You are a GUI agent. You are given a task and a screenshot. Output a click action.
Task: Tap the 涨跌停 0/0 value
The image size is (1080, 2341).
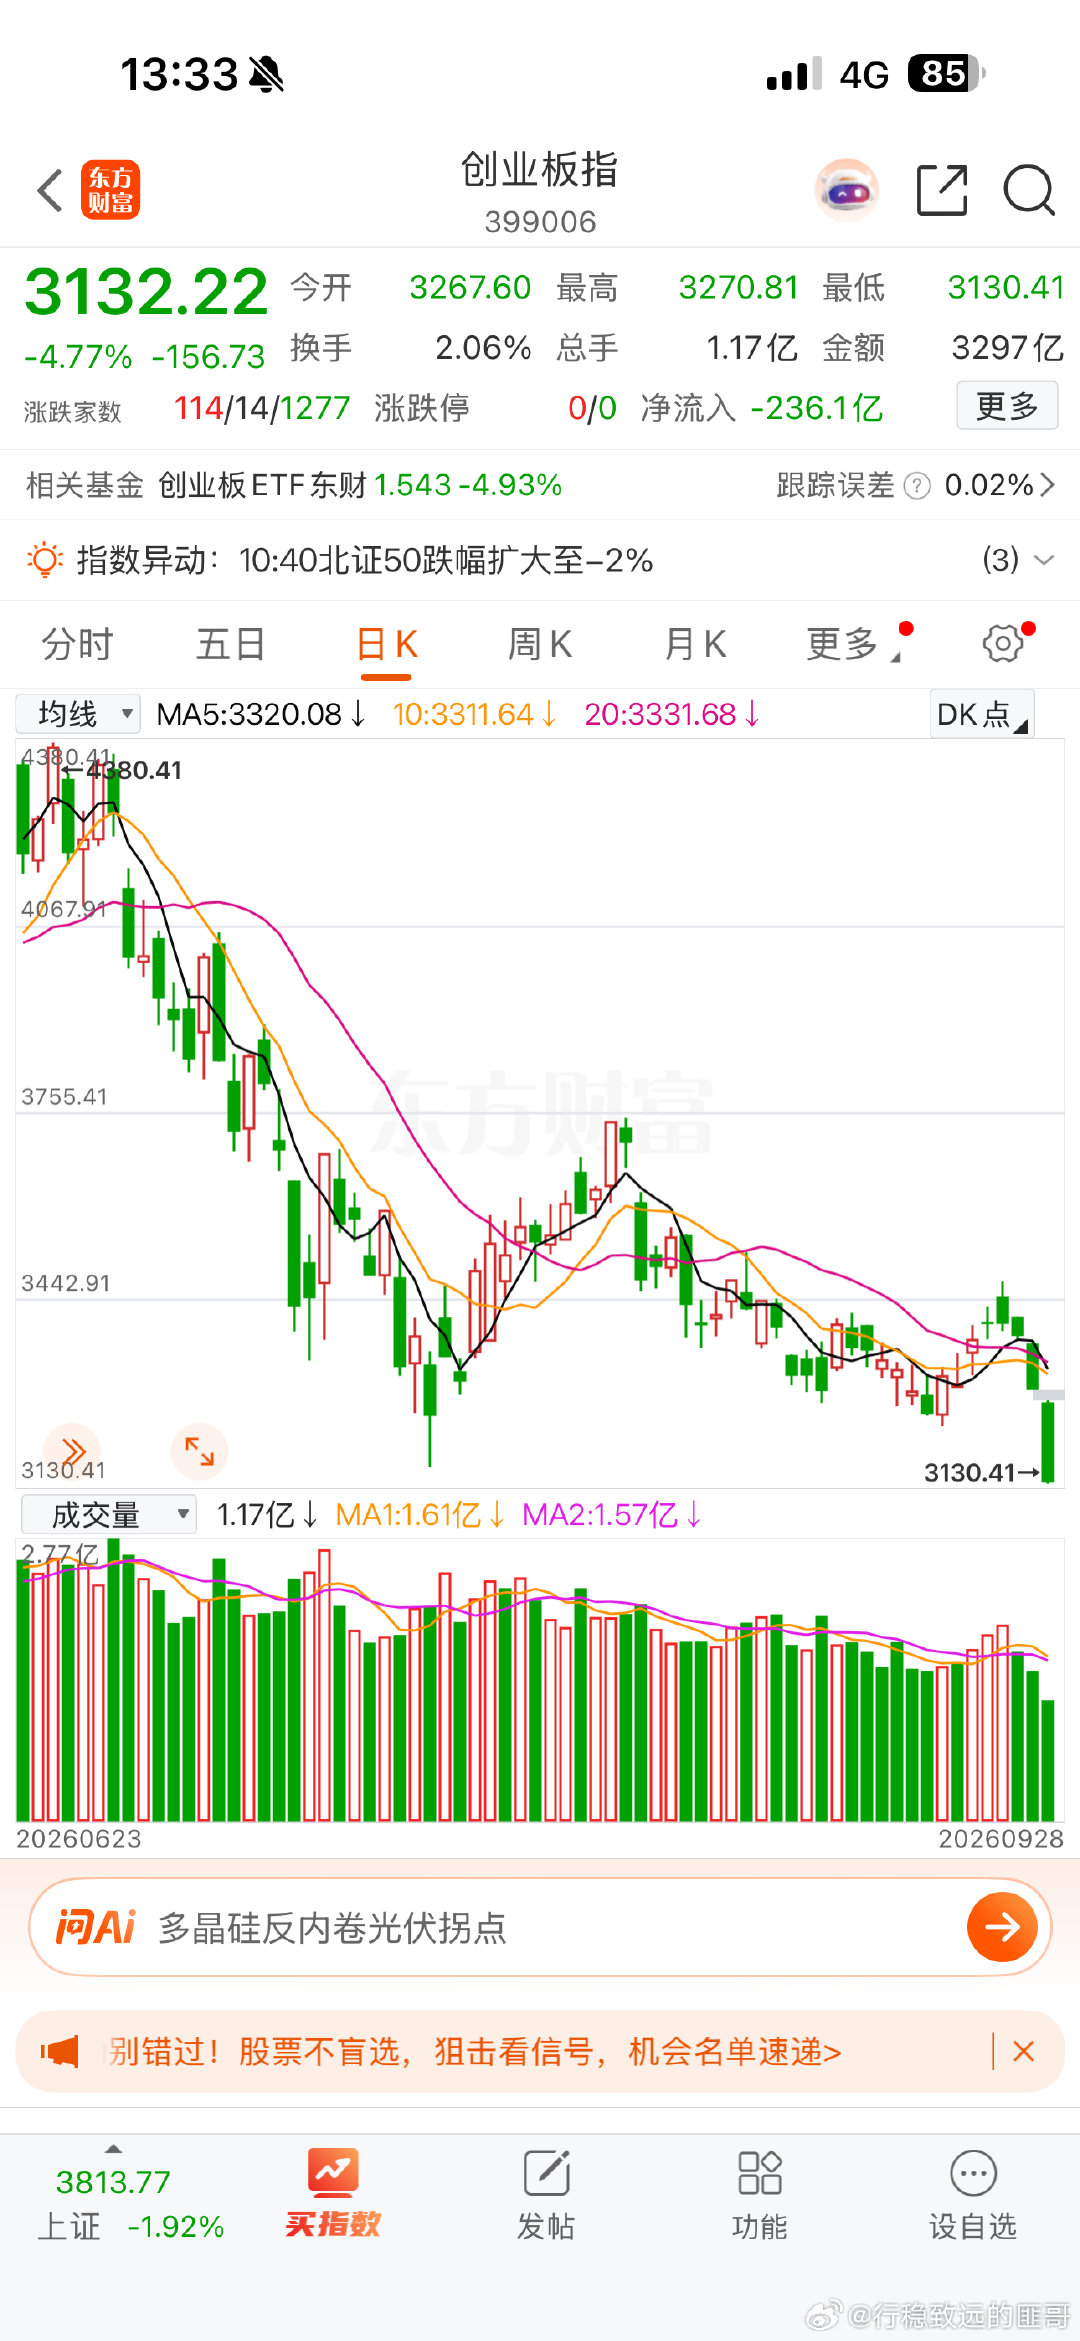coord(592,408)
